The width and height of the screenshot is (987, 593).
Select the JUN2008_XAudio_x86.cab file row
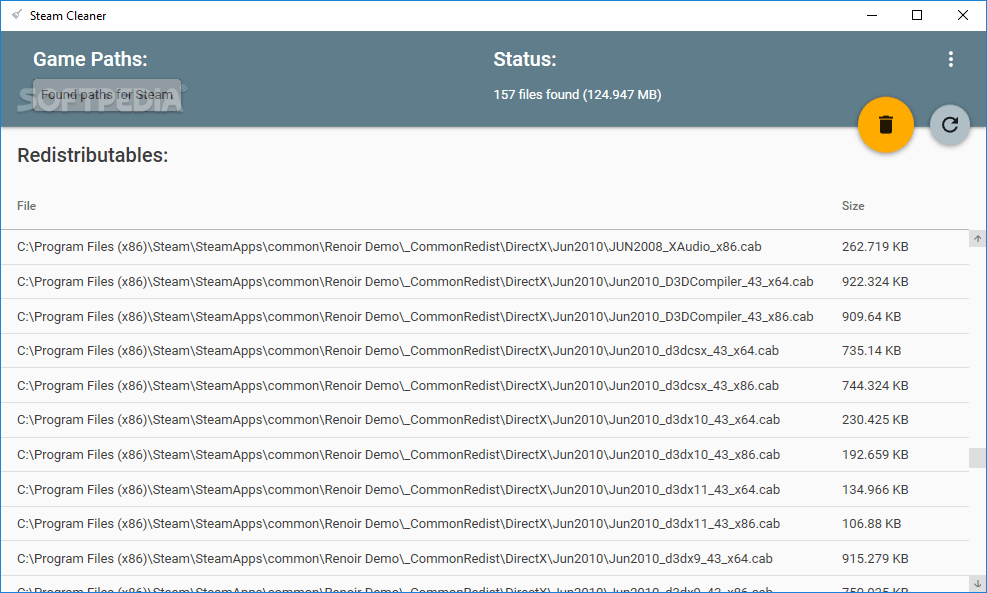(400, 246)
